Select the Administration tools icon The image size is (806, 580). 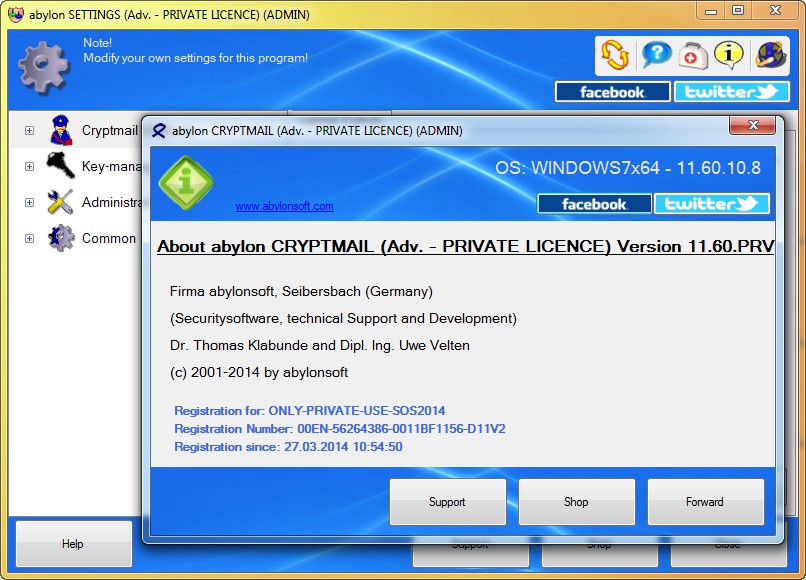(x=60, y=202)
